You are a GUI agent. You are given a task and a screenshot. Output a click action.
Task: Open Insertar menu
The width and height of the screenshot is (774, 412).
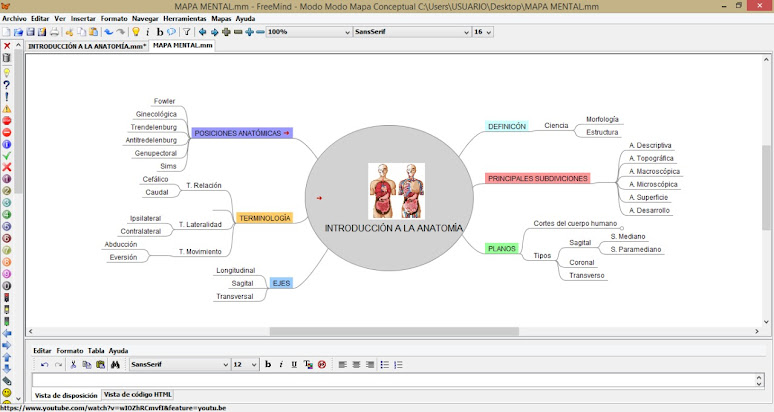coord(83,18)
